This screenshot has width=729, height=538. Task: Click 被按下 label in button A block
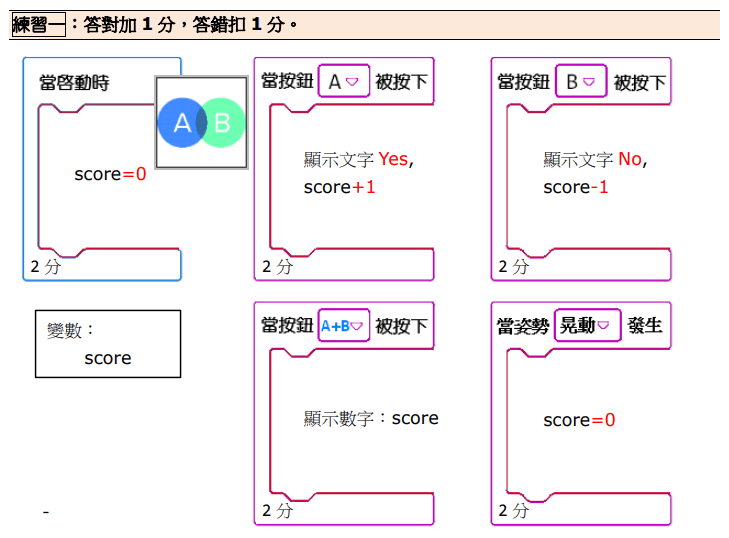pyautogui.click(x=401, y=82)
